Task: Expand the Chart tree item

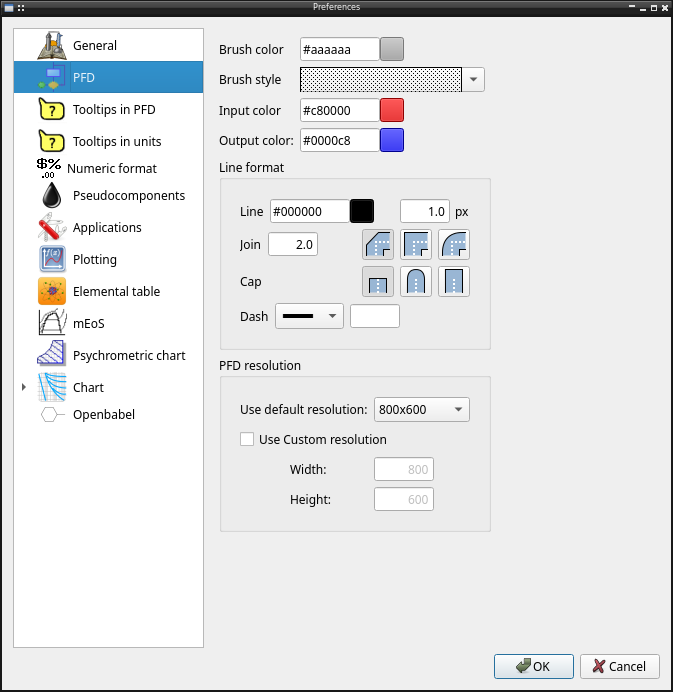Action: (x=24, y=387)
